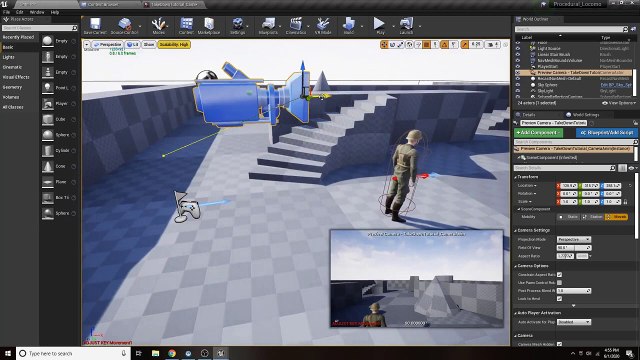Select the Lights category in Place Actors

click(9, 57)
